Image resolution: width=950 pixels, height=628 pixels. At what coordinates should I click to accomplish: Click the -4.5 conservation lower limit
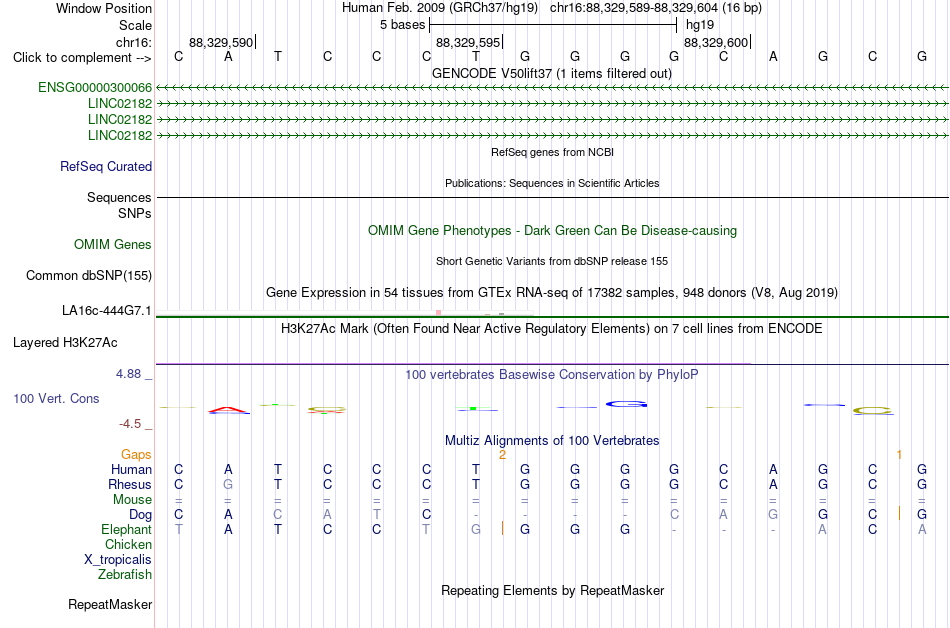130,424
